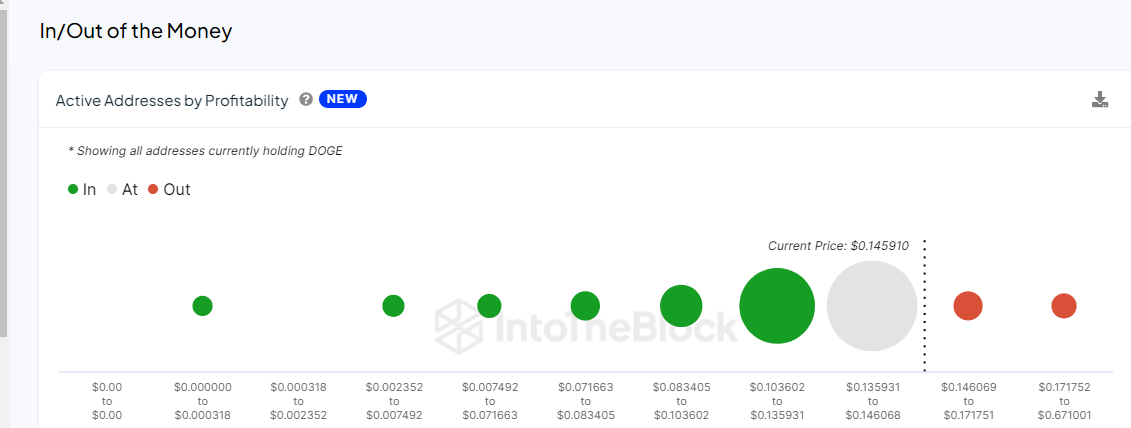The image size is (1131, 428).
Task: Click the leftmost small green bubble
Action: coord(203,306)
